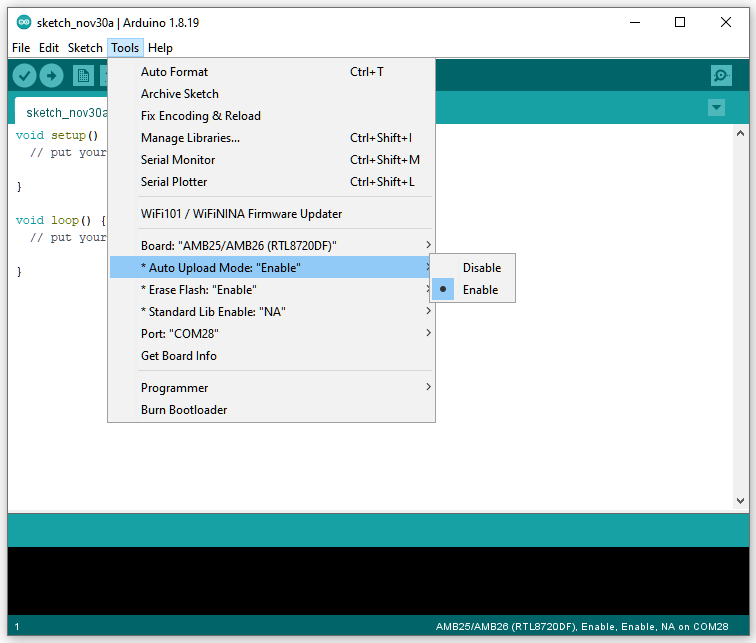
Task: Launch WiFi101 / WiFiNINA Firmware Updater
Action: click(x=272, y=214)
